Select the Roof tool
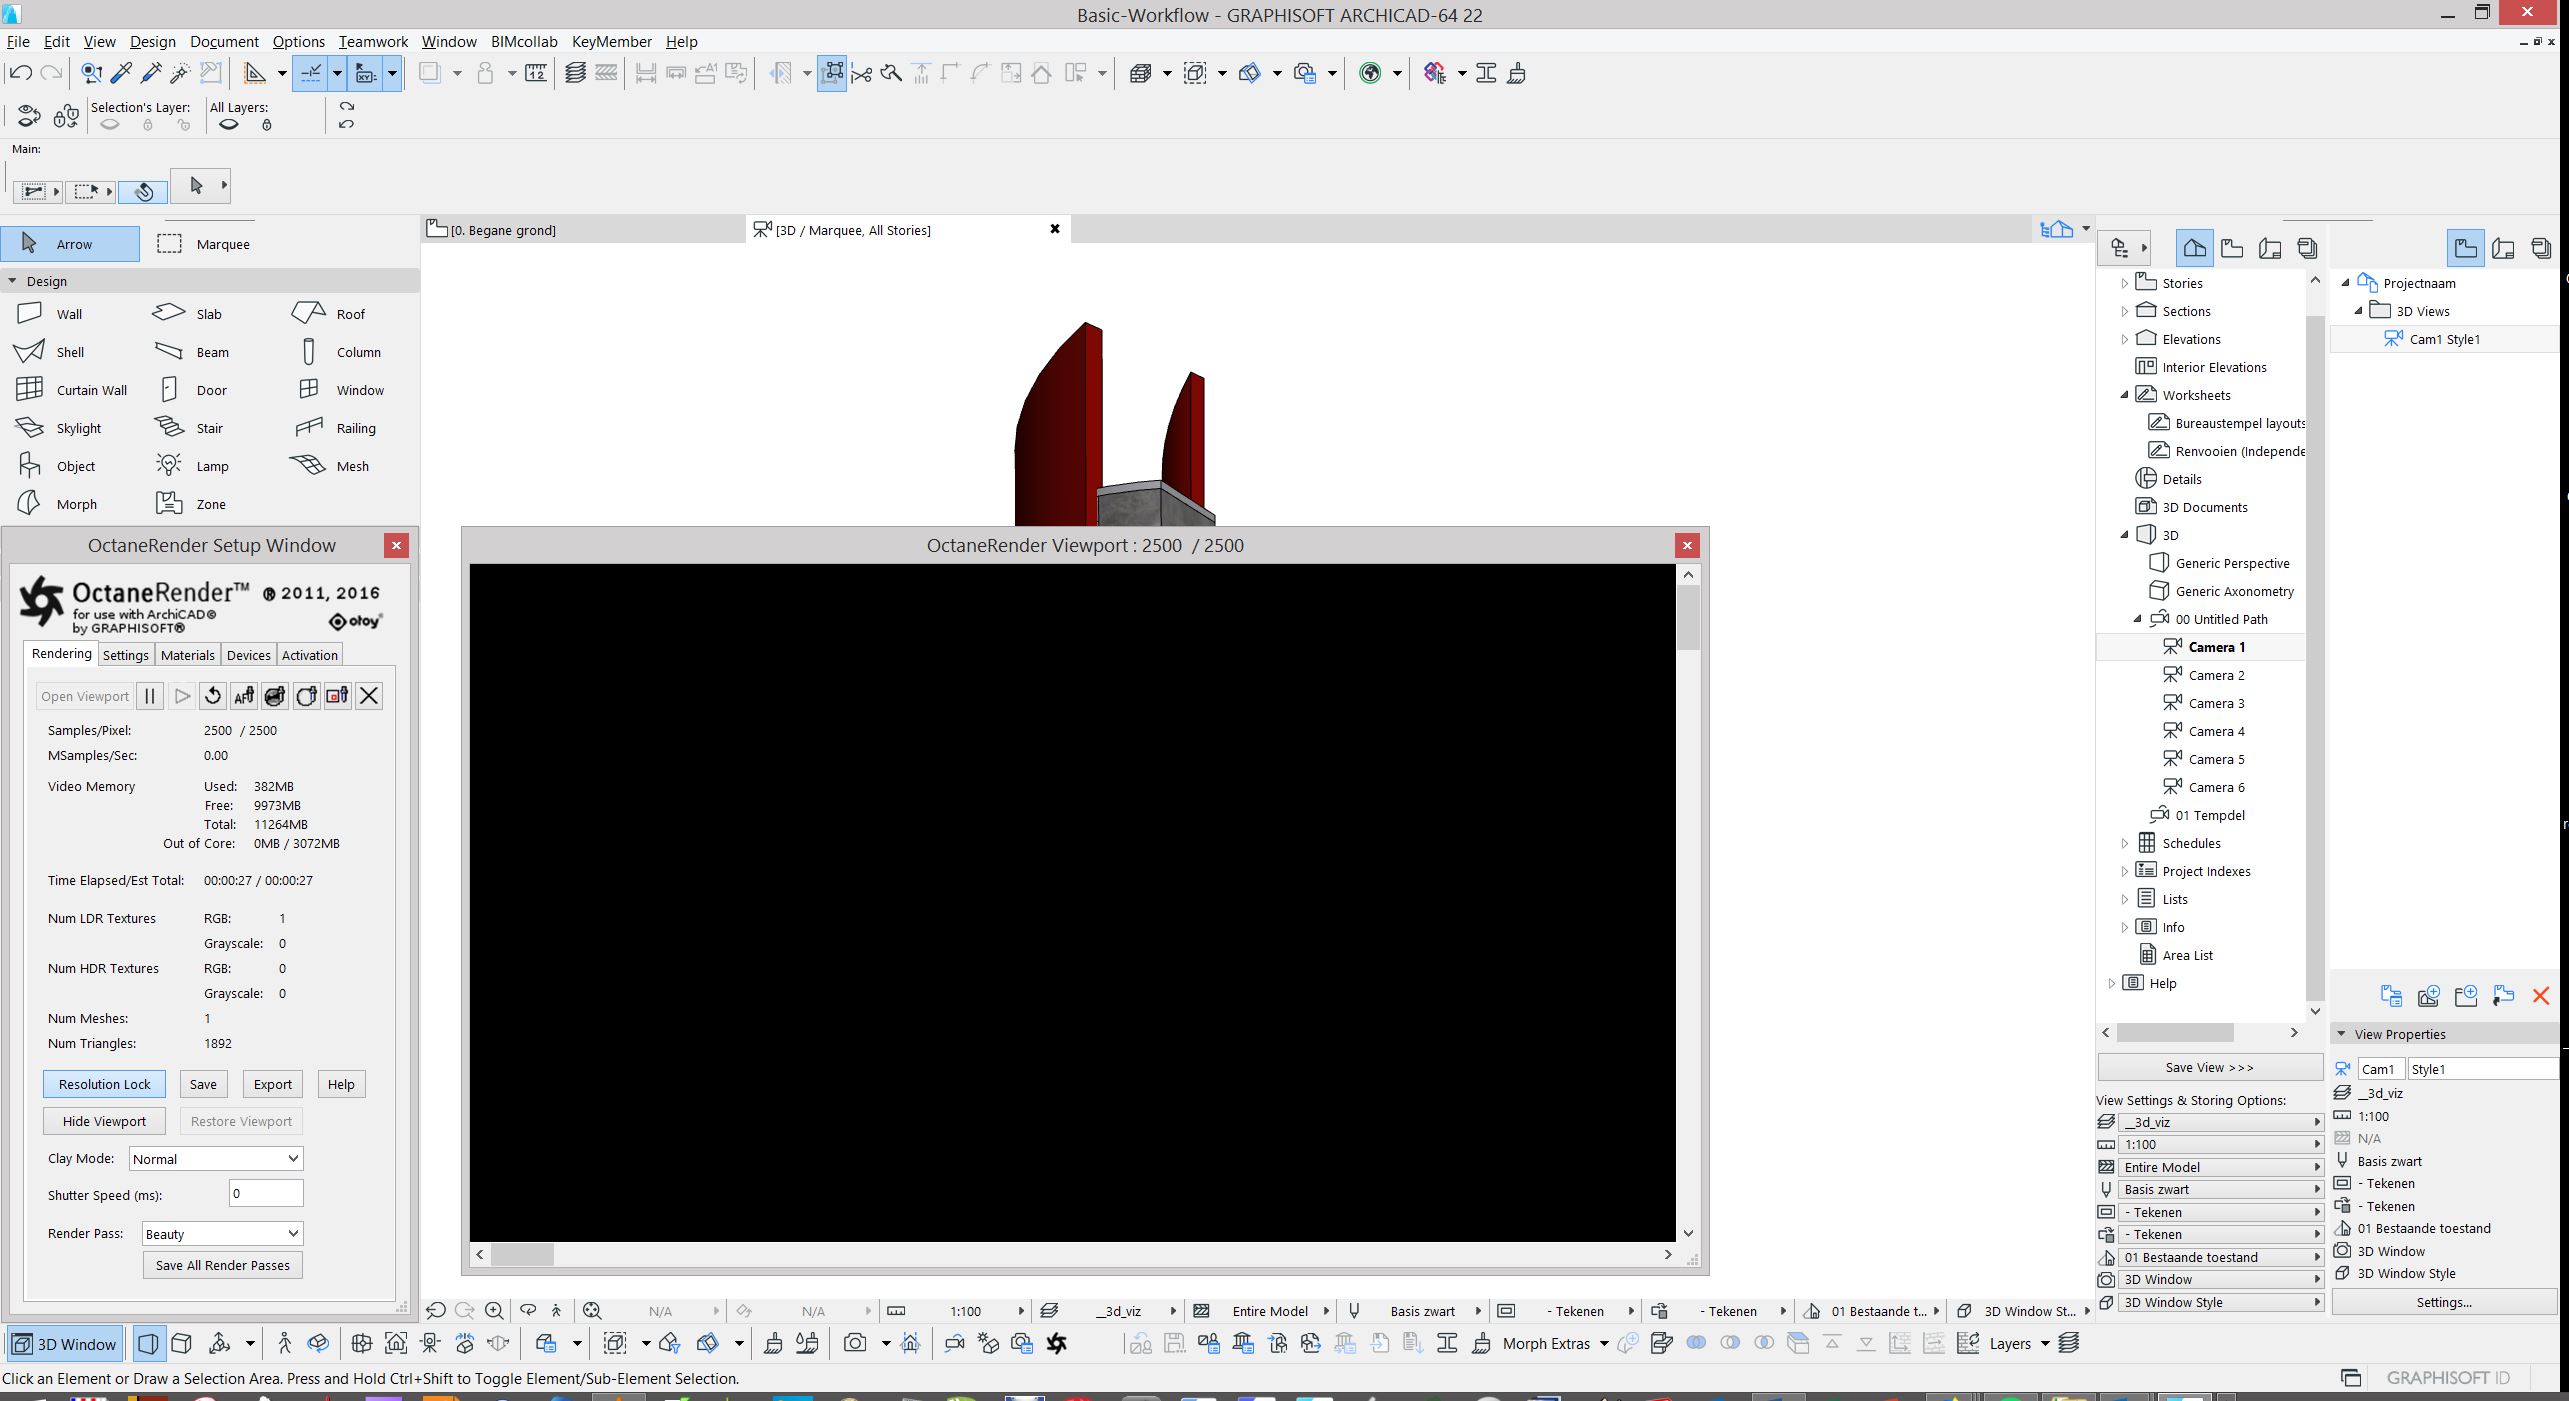This screenshot has height=1401, width=2569. pos(329,314)
